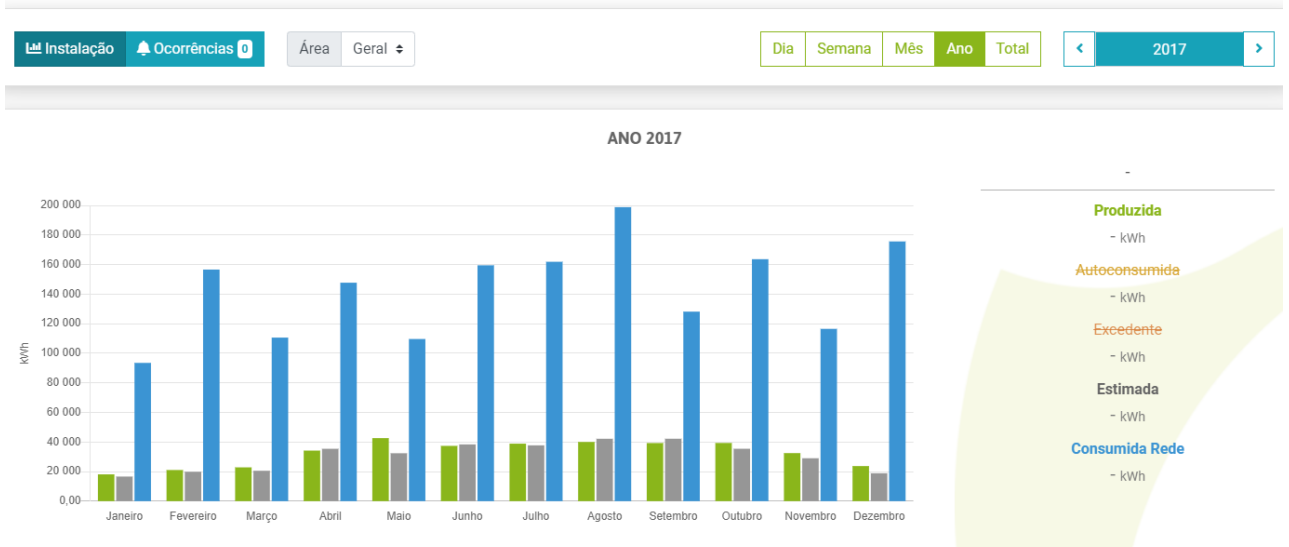Click the active Ano tab
Screen dimensions: 1289x547
pyautogui.click(x=959, y=49)
